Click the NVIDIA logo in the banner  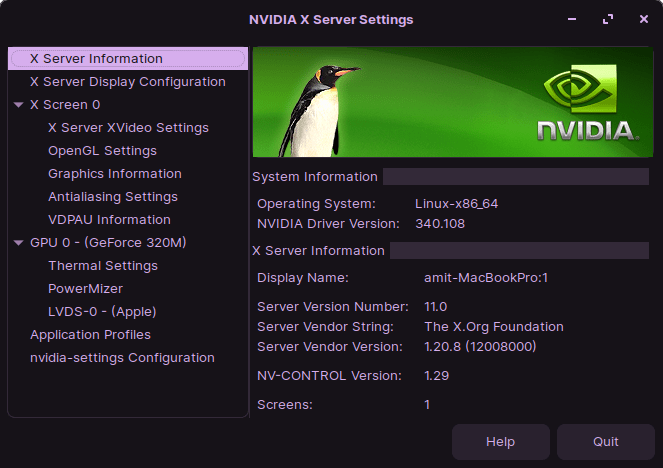click(589, 103)
